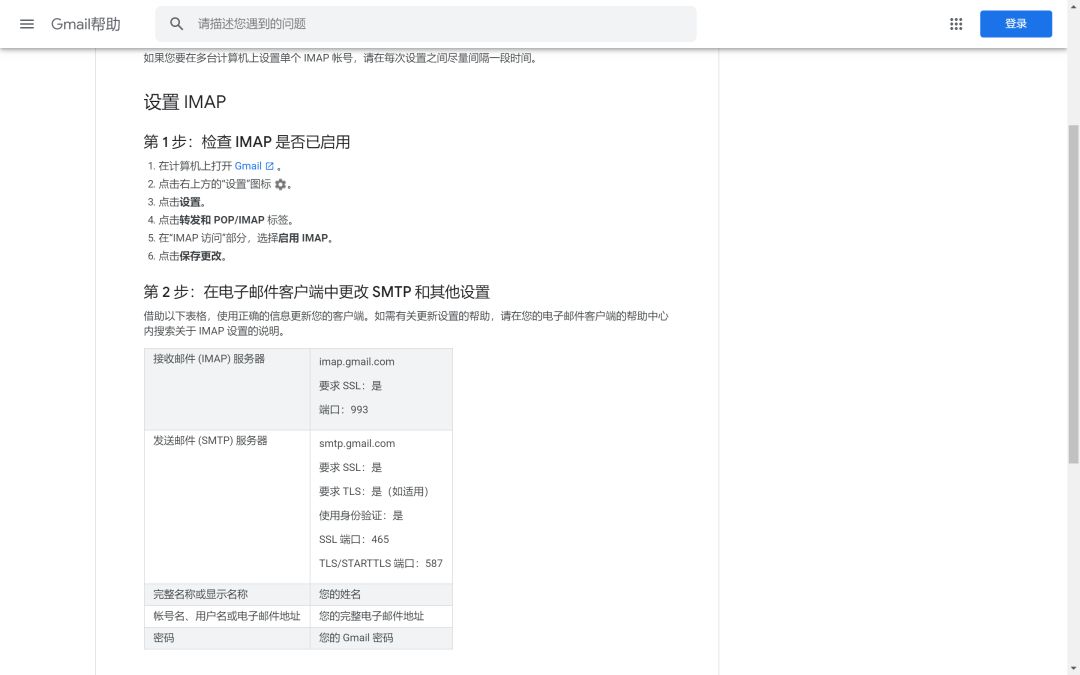The image size is (1080, 675).
Task: Select the 第 2 步 SMTP heading
Action: click(316, 292)
